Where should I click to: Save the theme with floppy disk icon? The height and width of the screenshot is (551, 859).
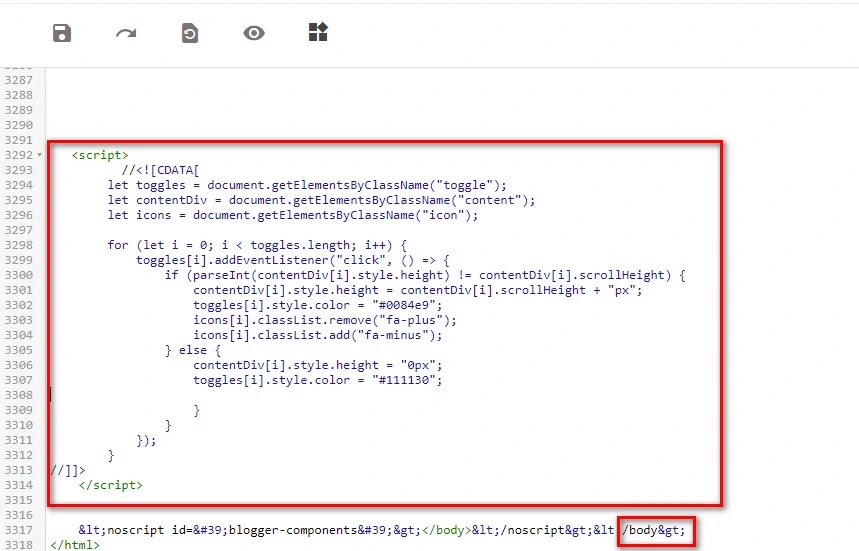pos(62,33)
